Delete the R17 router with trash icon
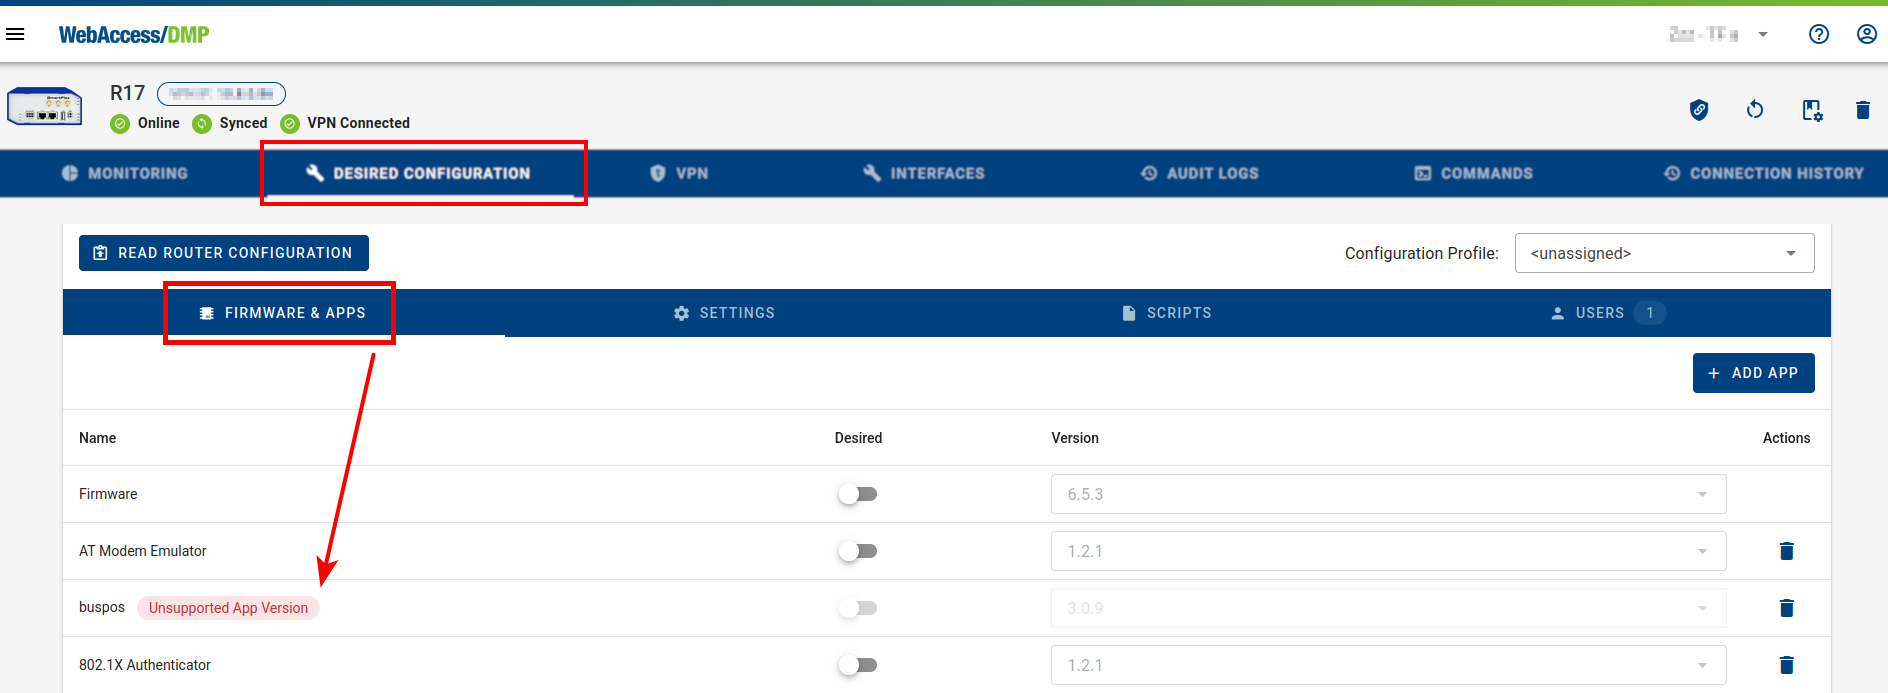Viewport: 1888px width, 693px height. (1862, 110)
